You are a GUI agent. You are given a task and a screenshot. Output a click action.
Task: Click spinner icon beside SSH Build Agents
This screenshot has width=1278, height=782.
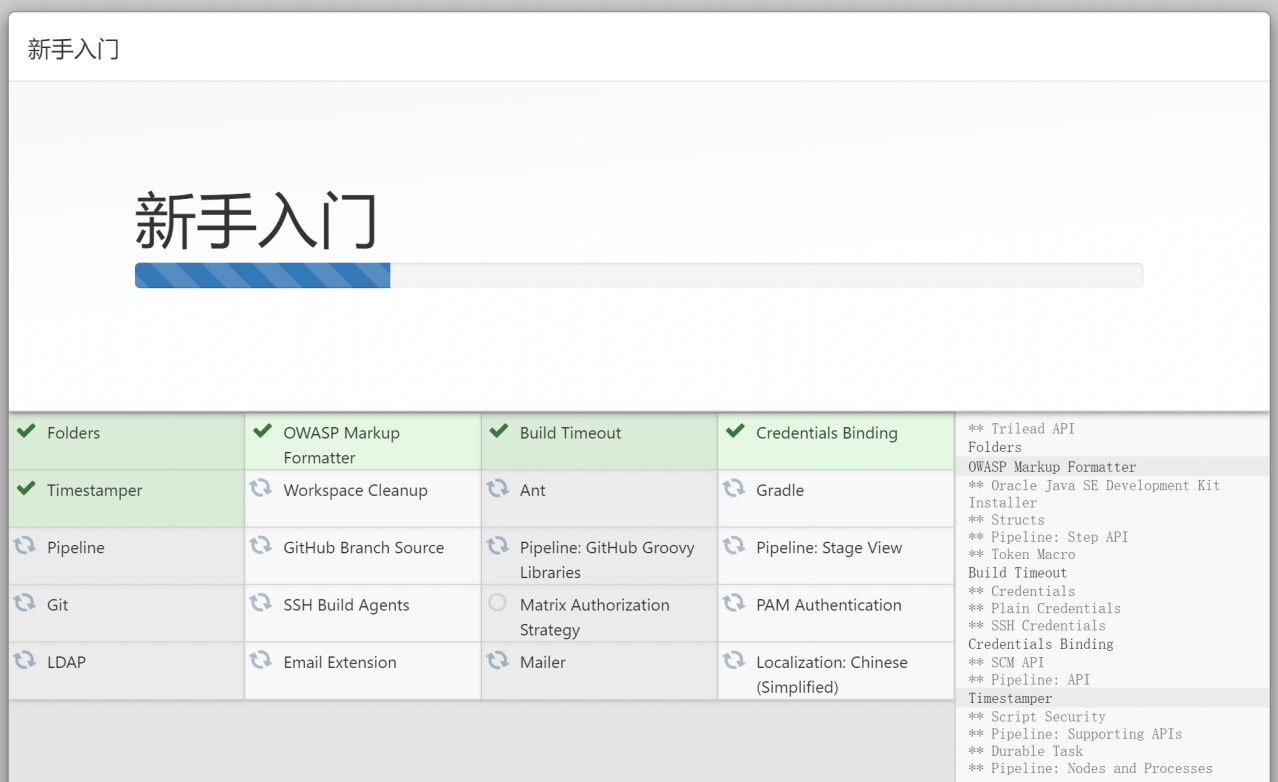tap(261, 603)
